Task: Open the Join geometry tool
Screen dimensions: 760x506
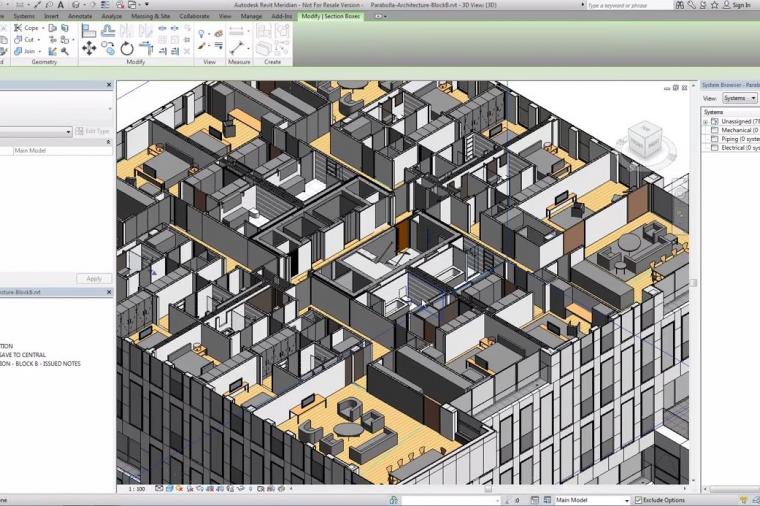Action: pos(30,50)
